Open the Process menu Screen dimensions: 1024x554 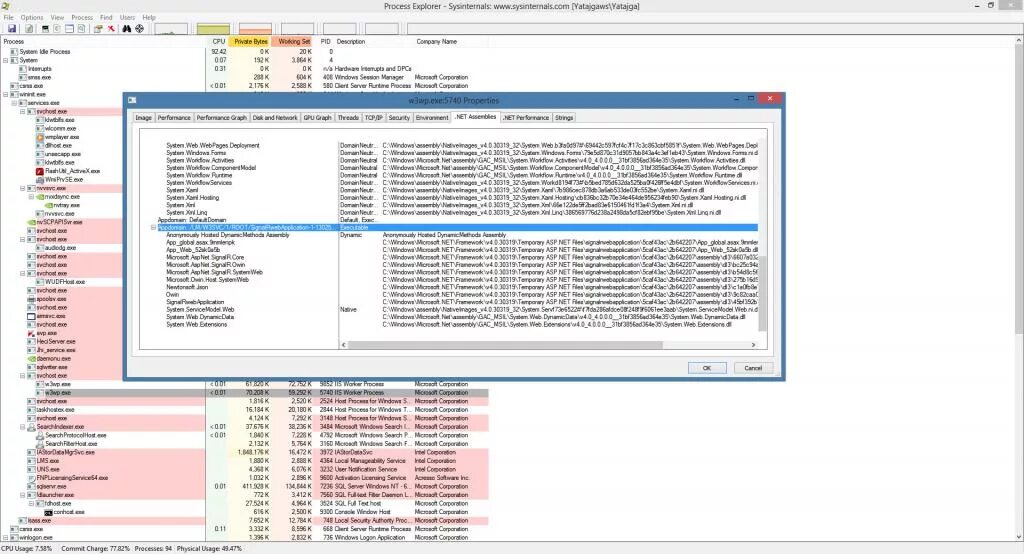(82, 18)
